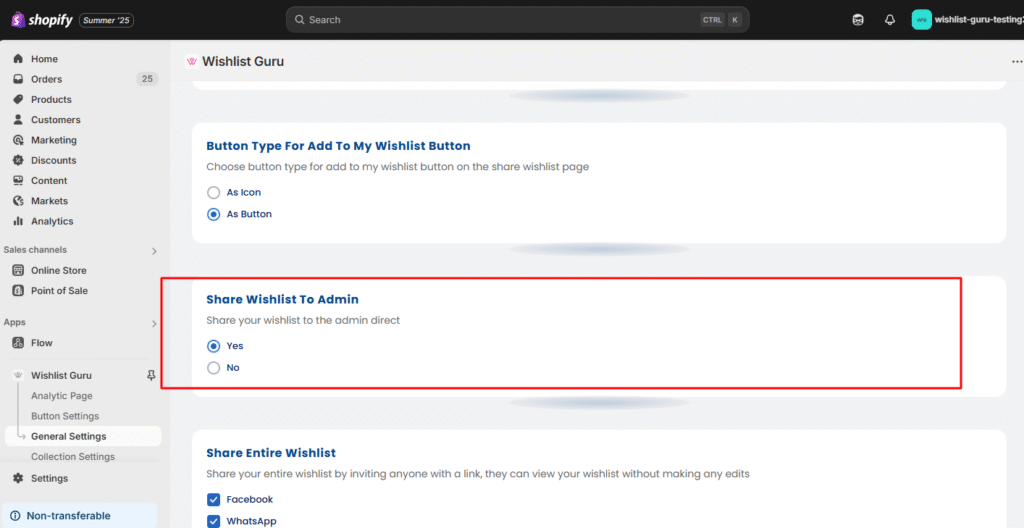Click the Point of Sale icon
Image resolution: width=1024 pixels, height=528 pixels.
coord(18,291)
